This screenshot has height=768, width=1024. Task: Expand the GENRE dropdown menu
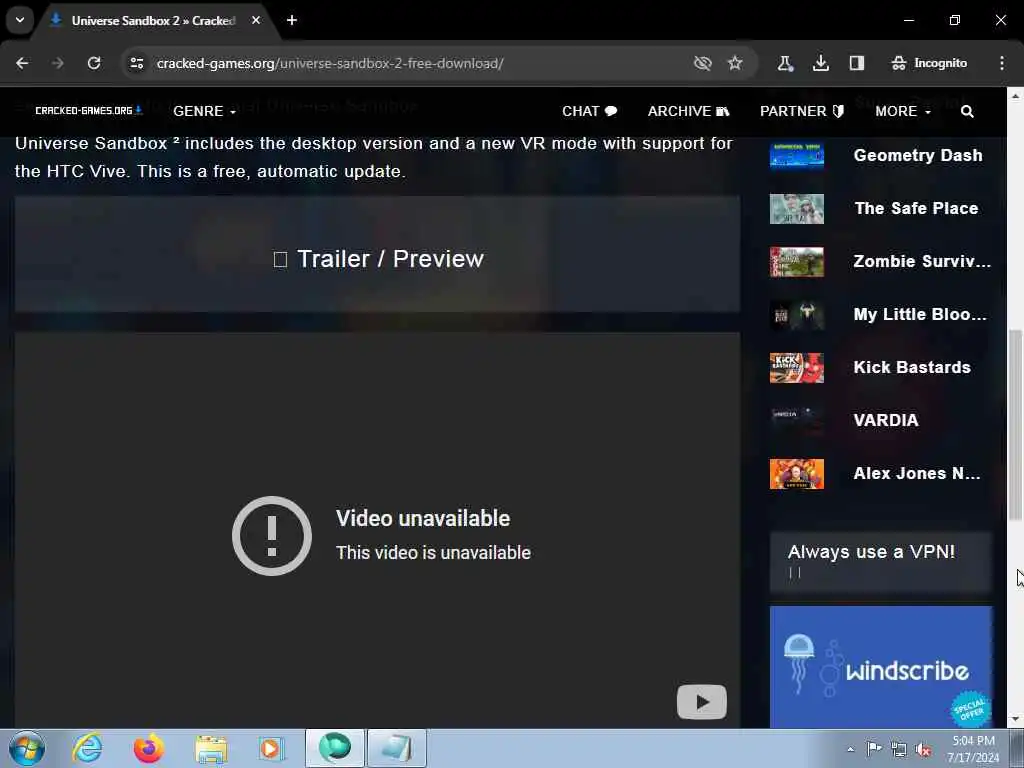pyautogui.click(x=204, y=112)
